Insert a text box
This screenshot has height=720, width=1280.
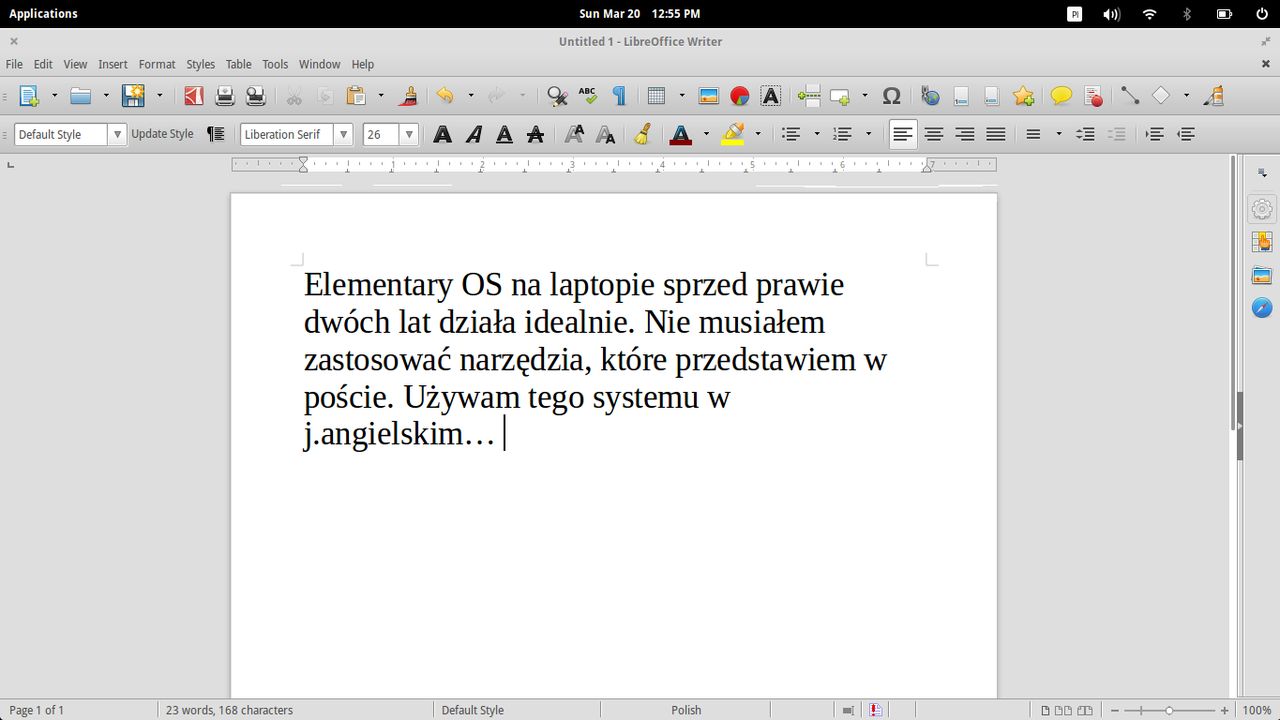coord(770,96)
